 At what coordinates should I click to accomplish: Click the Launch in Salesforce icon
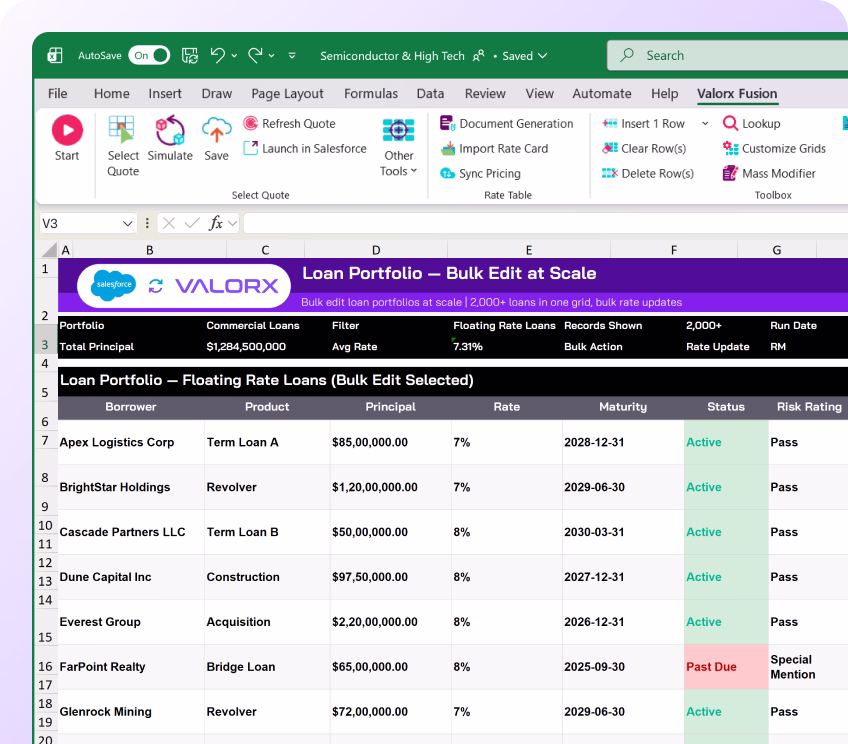(250, 148)
